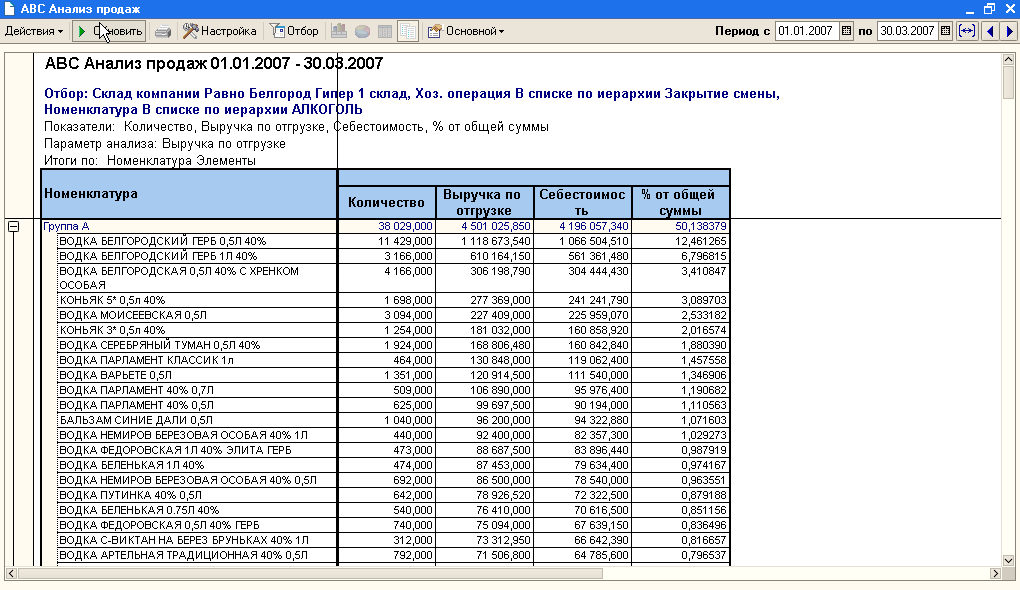Open the Действия dropdown menu
This screenshot has height=590, width=1020.
tap(34, 31)
